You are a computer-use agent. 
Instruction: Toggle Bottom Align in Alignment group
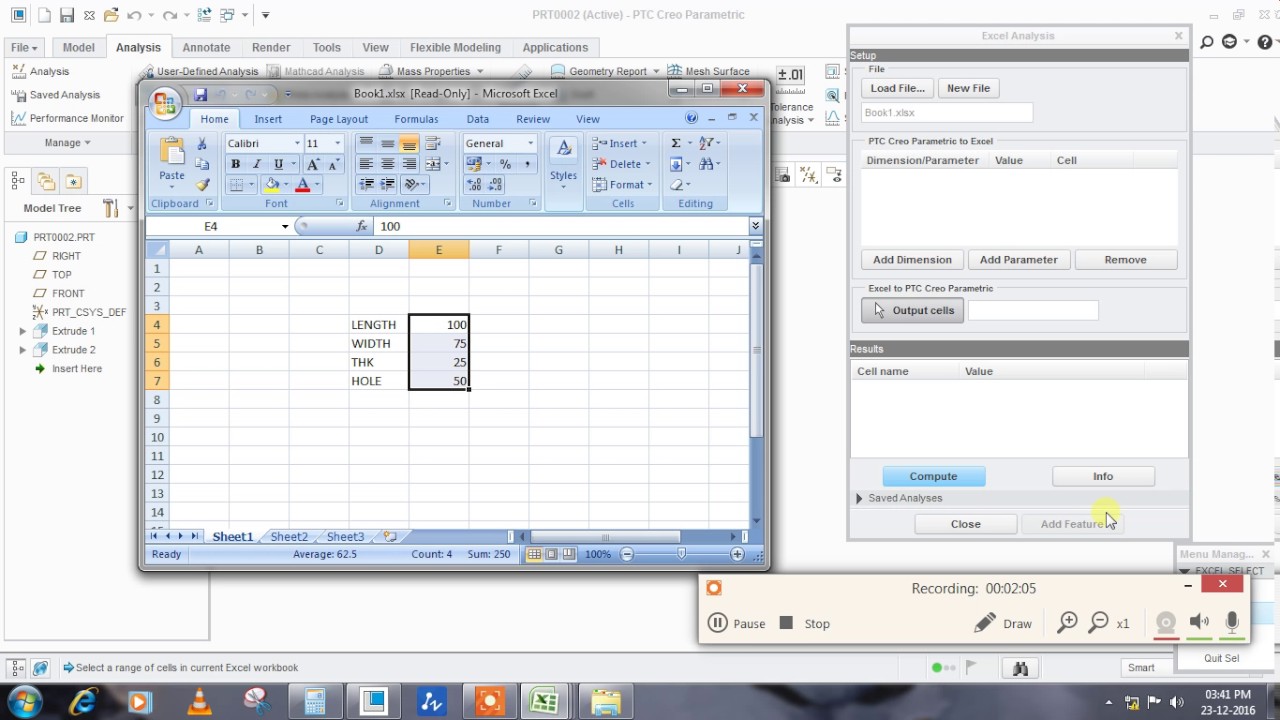408,144
